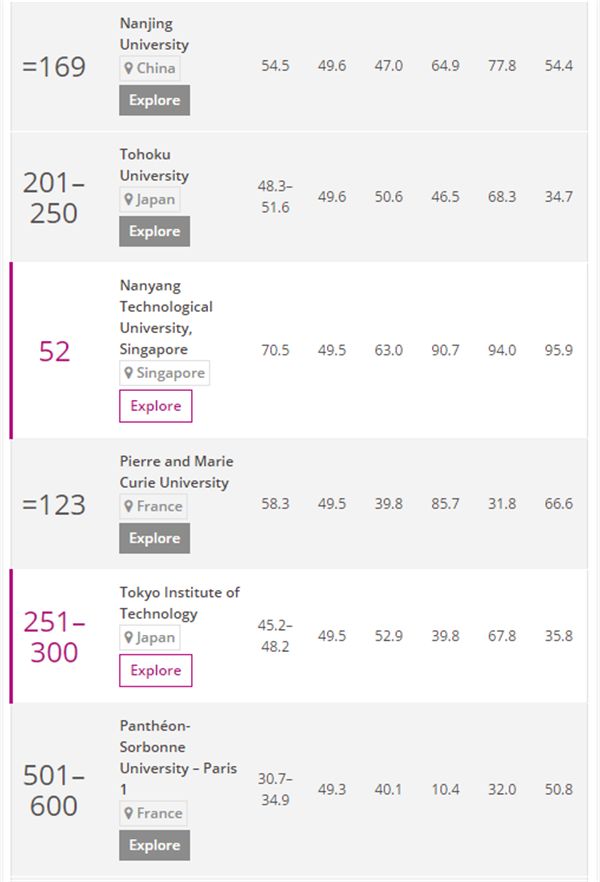Click the 251–300 rank of Tokyo Institute

click(55, 637)
